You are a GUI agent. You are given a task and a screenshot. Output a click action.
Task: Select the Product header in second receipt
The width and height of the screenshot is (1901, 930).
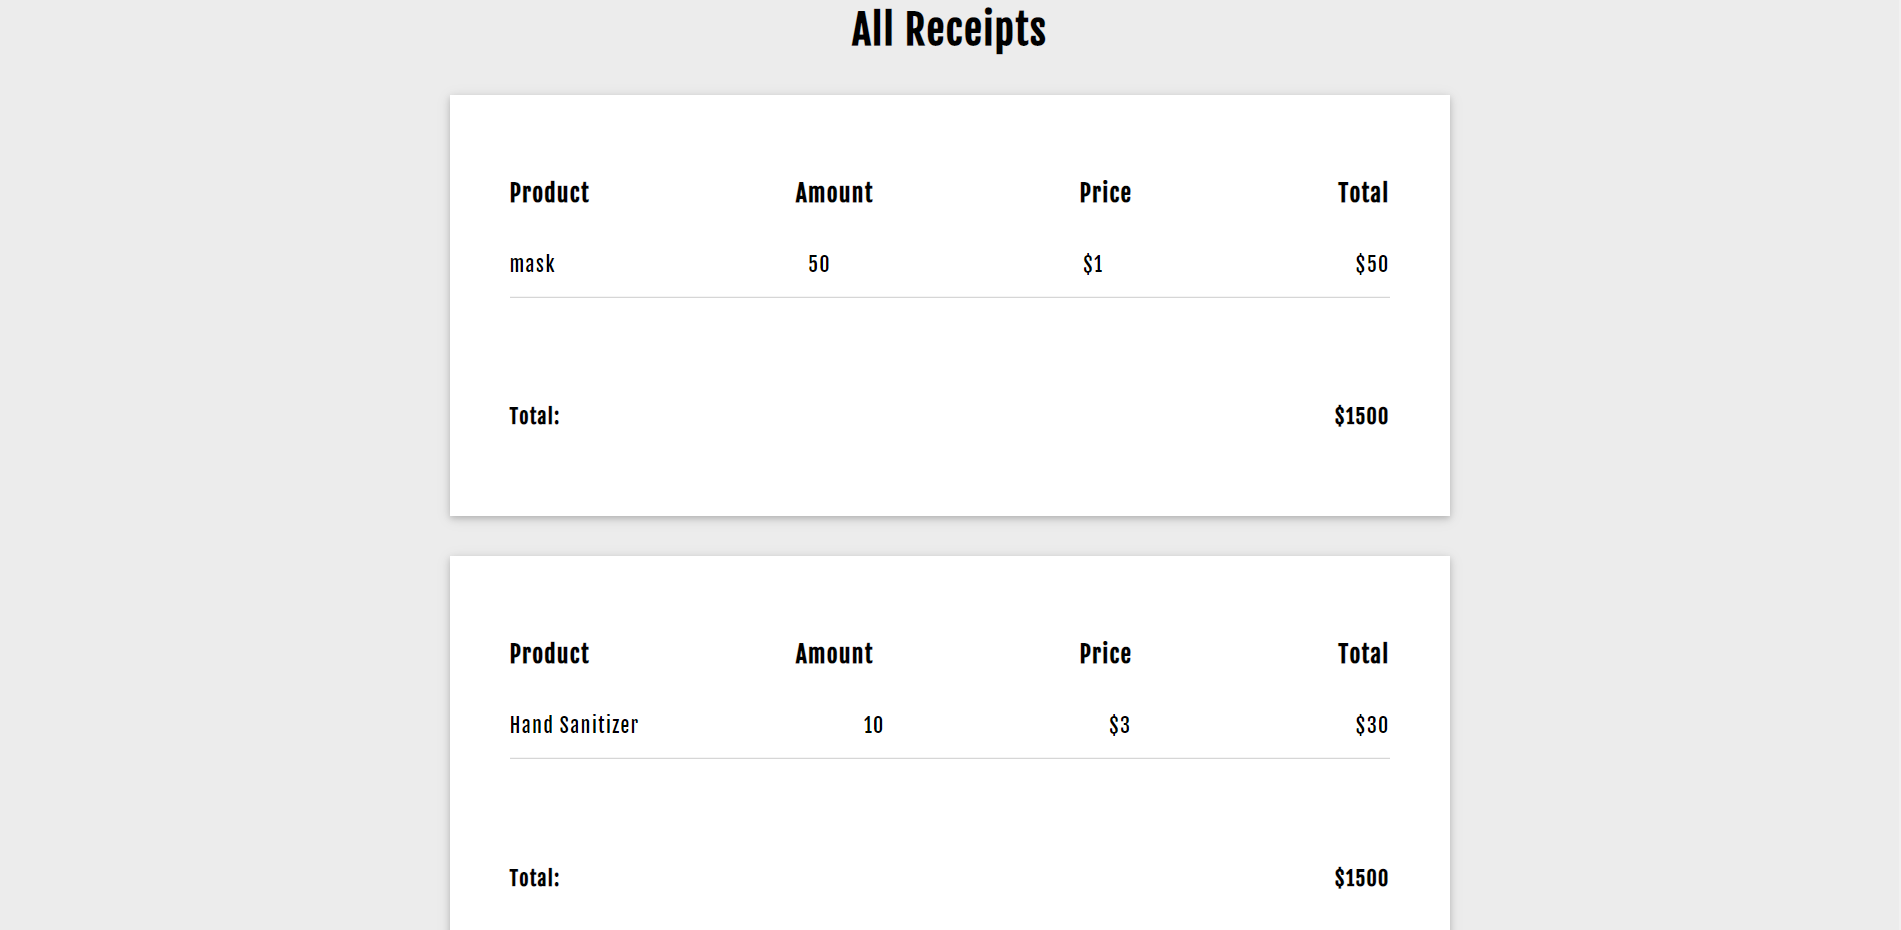[549, 654]
